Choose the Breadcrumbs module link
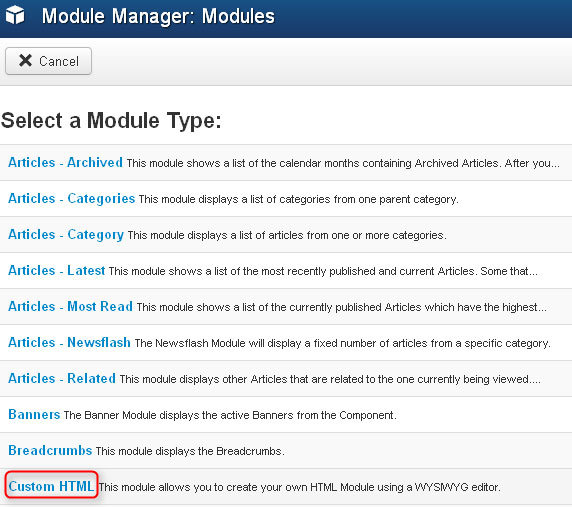The image size is (572, 507). tap(50, 450)
